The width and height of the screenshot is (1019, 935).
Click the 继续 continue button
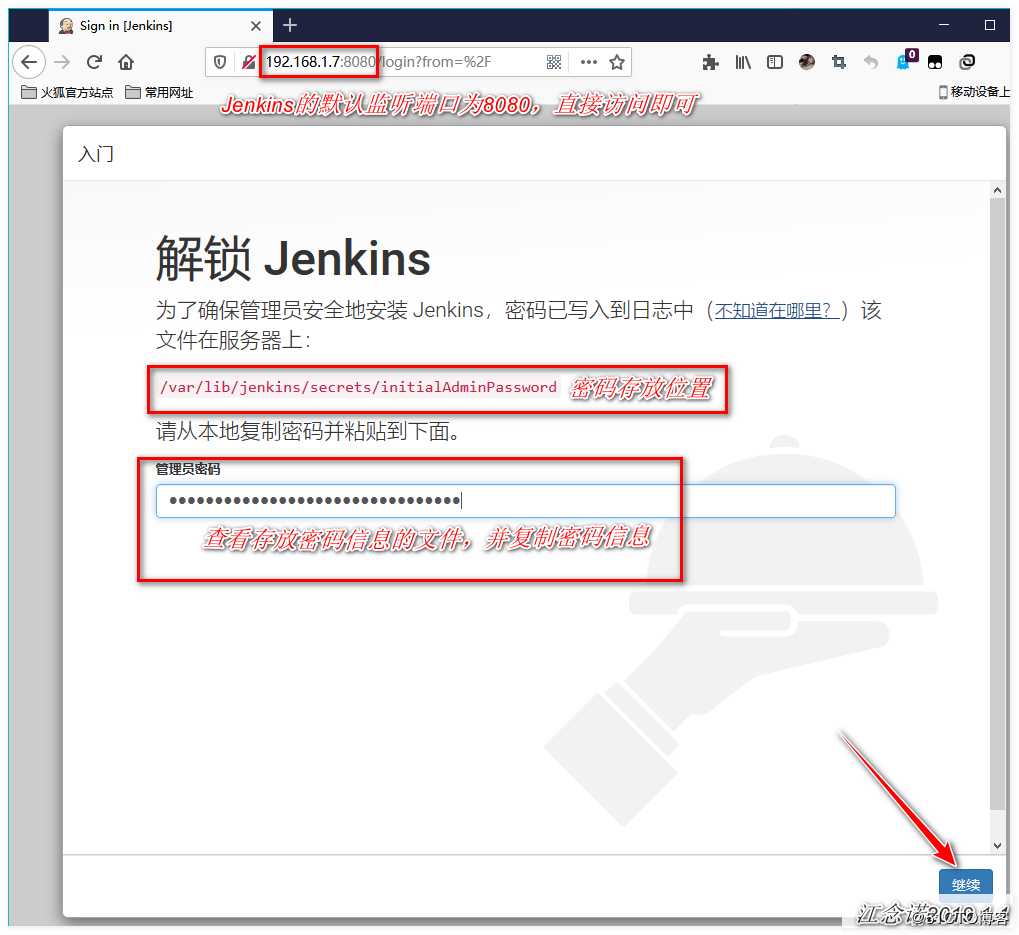coord(965,884)
